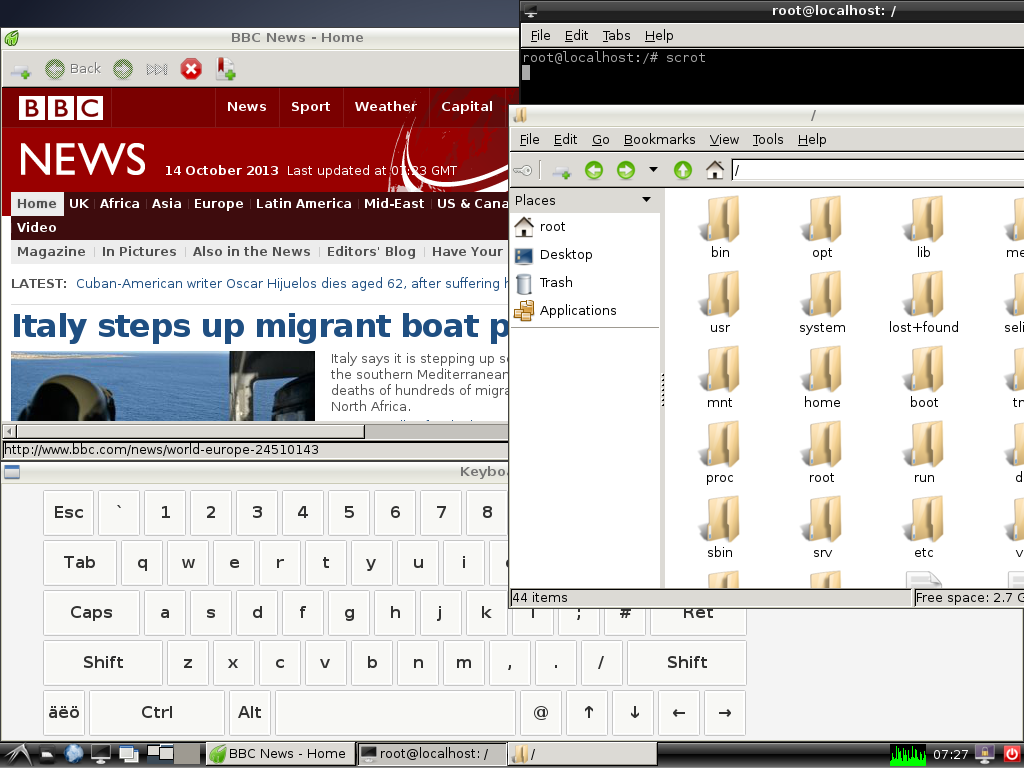This screenshot has width=1024, height=768.
Task: Toggle Ctrl key on virtual keyboard
Action: pyautogui.click(x=157, y=712)
